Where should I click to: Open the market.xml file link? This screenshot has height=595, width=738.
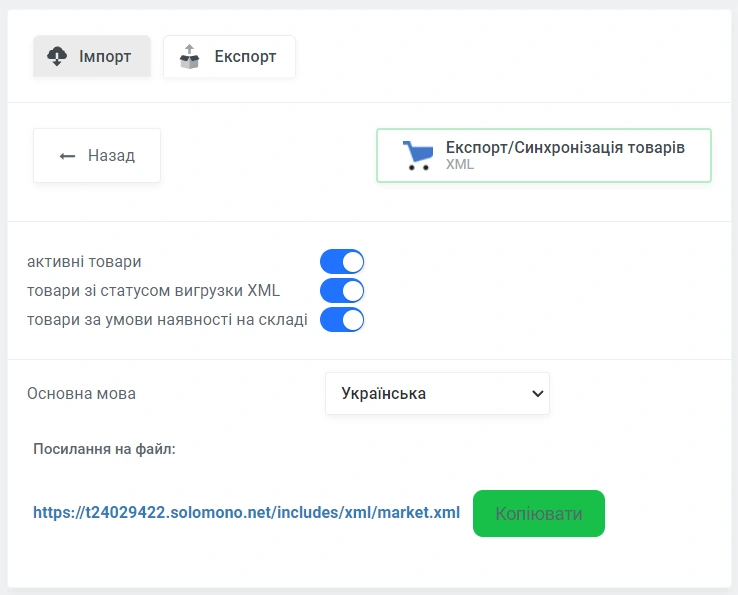pyautogui.click(x=246, y=512)
